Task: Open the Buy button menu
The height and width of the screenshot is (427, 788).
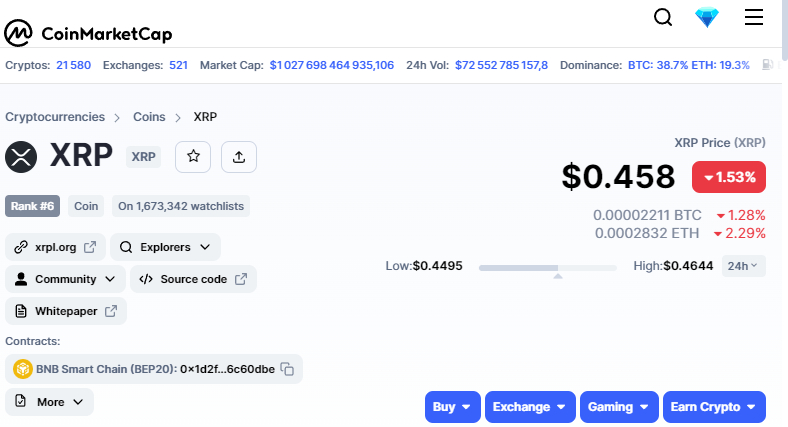Action: 453,407
